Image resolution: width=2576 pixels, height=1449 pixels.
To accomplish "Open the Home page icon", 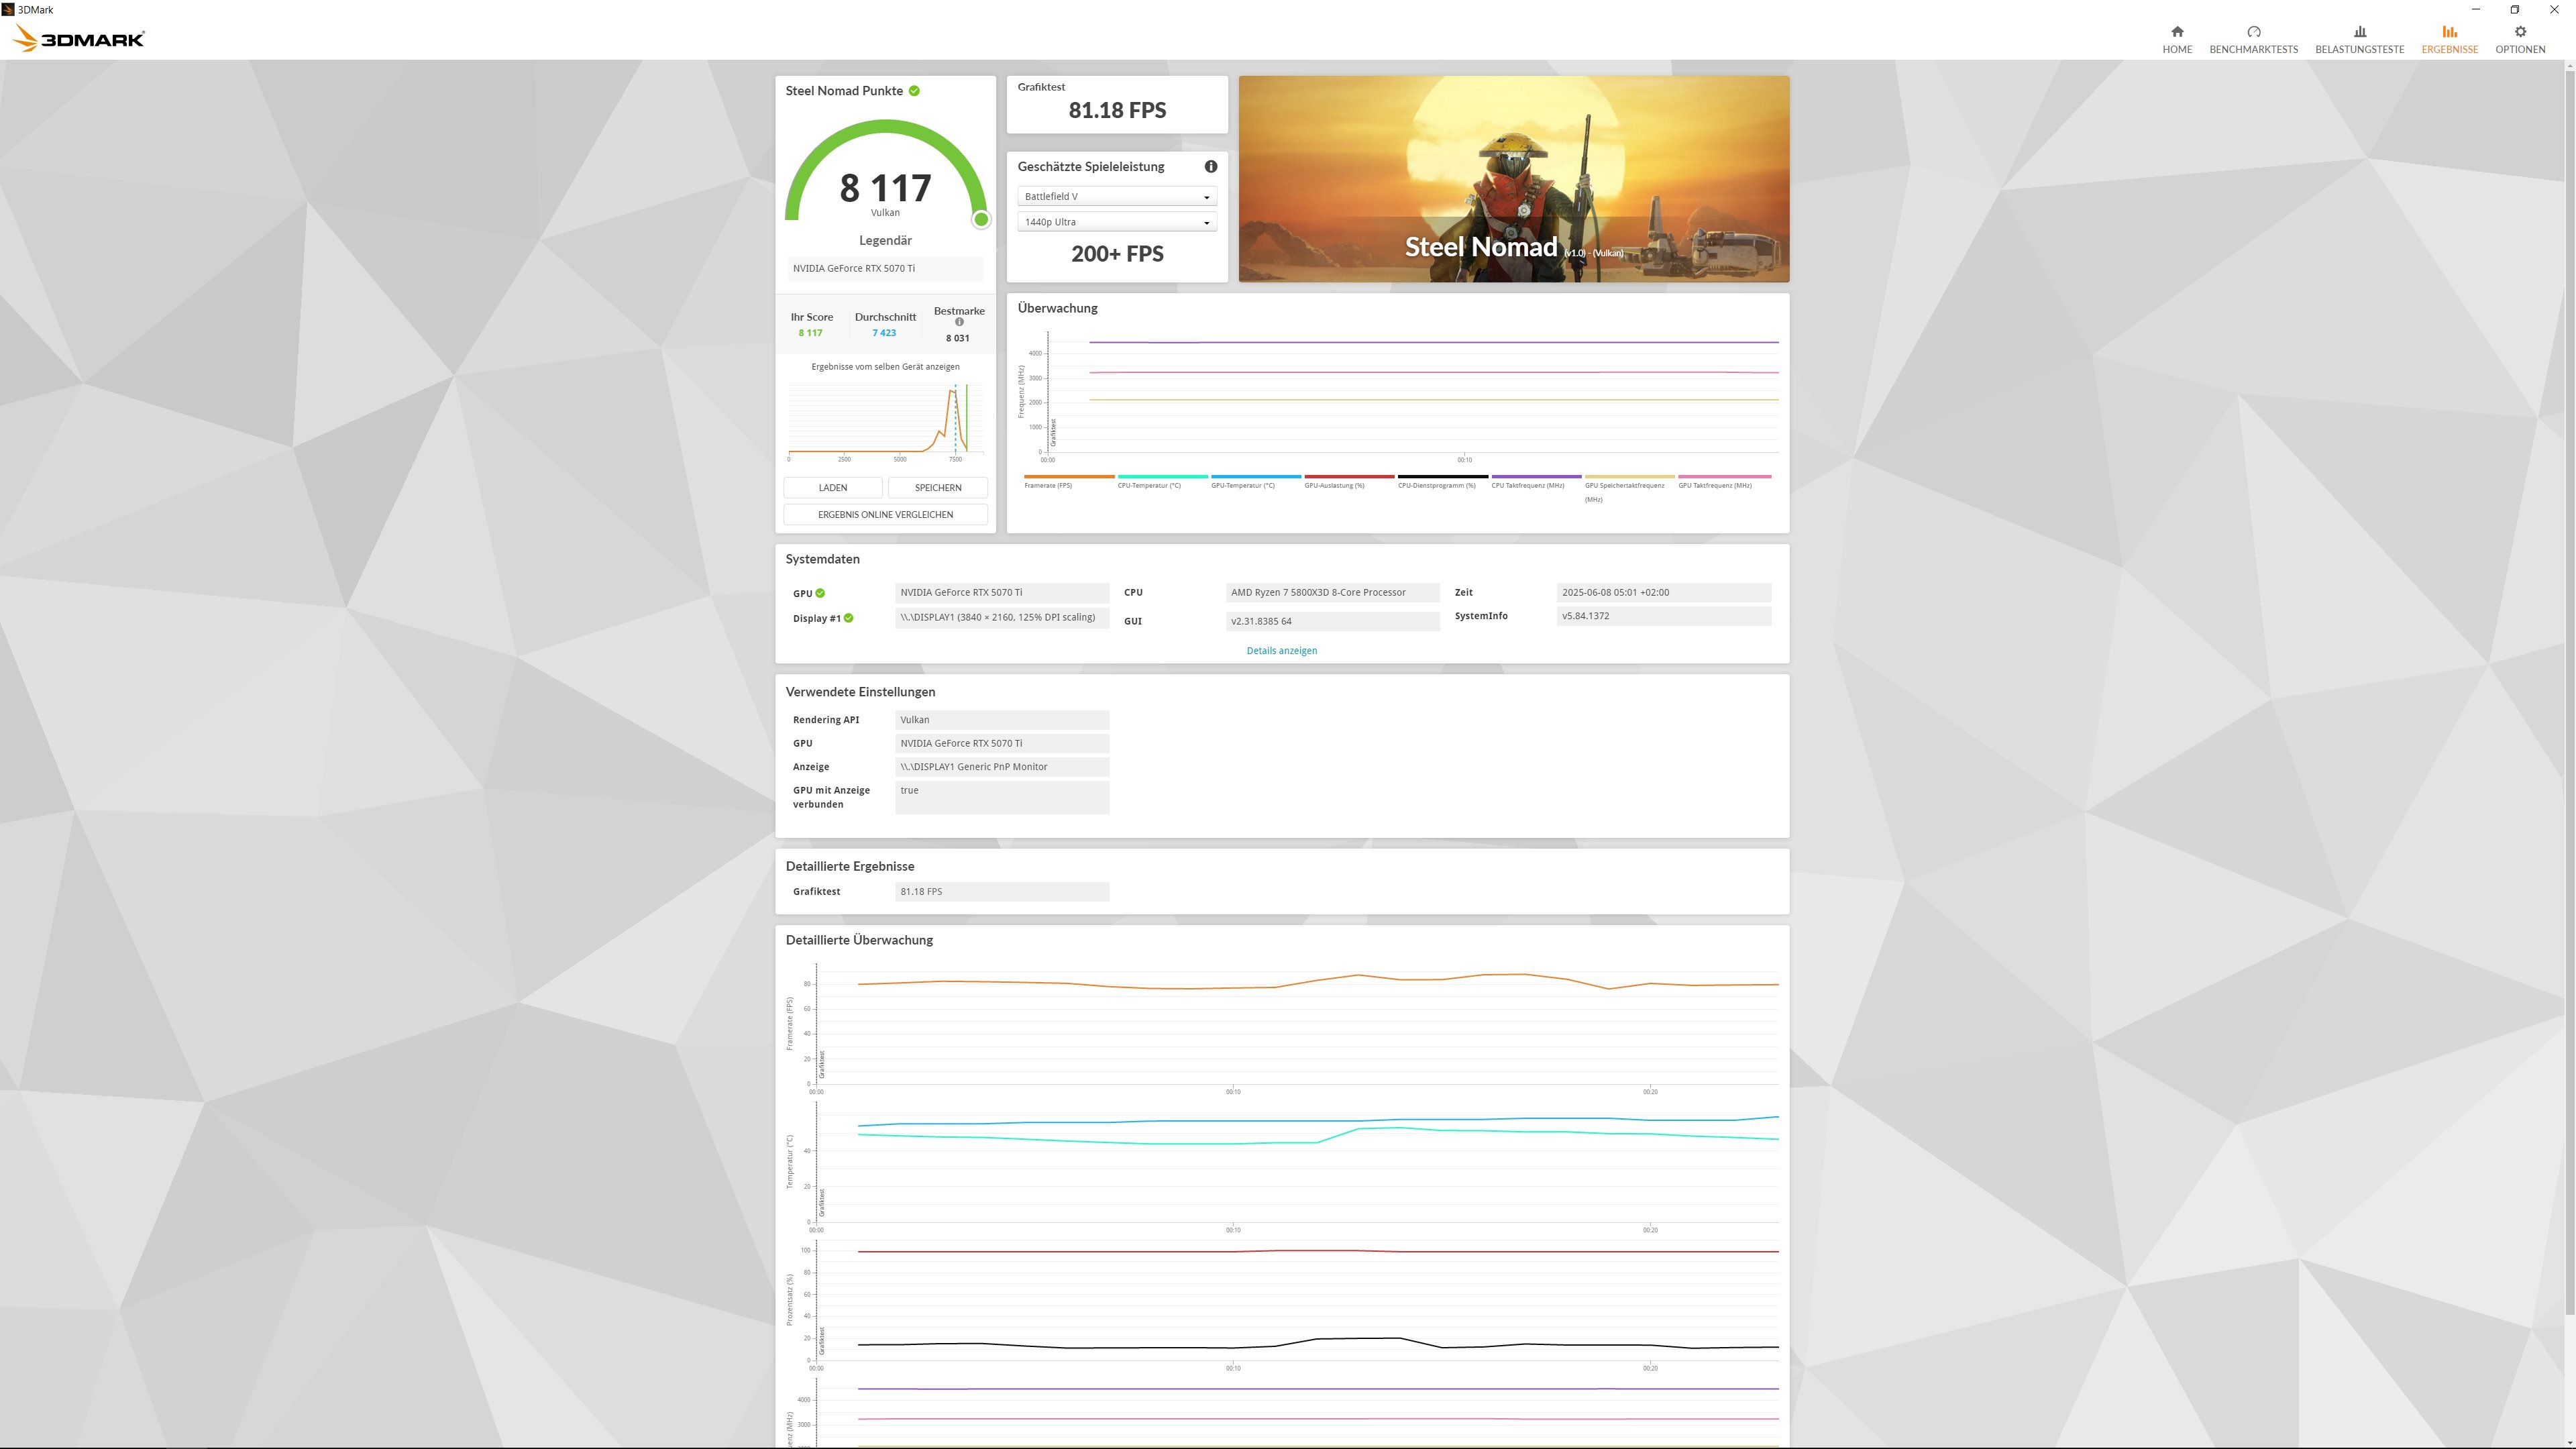I will click(2177, 32).
